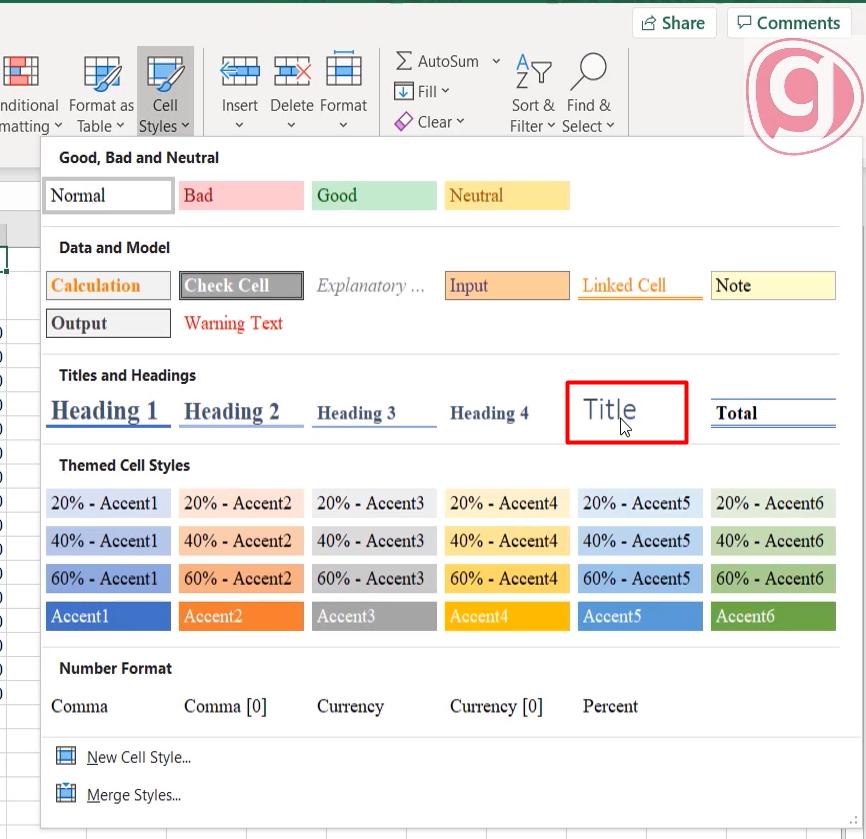Open the Format as Table gallery

click(101, 90)
